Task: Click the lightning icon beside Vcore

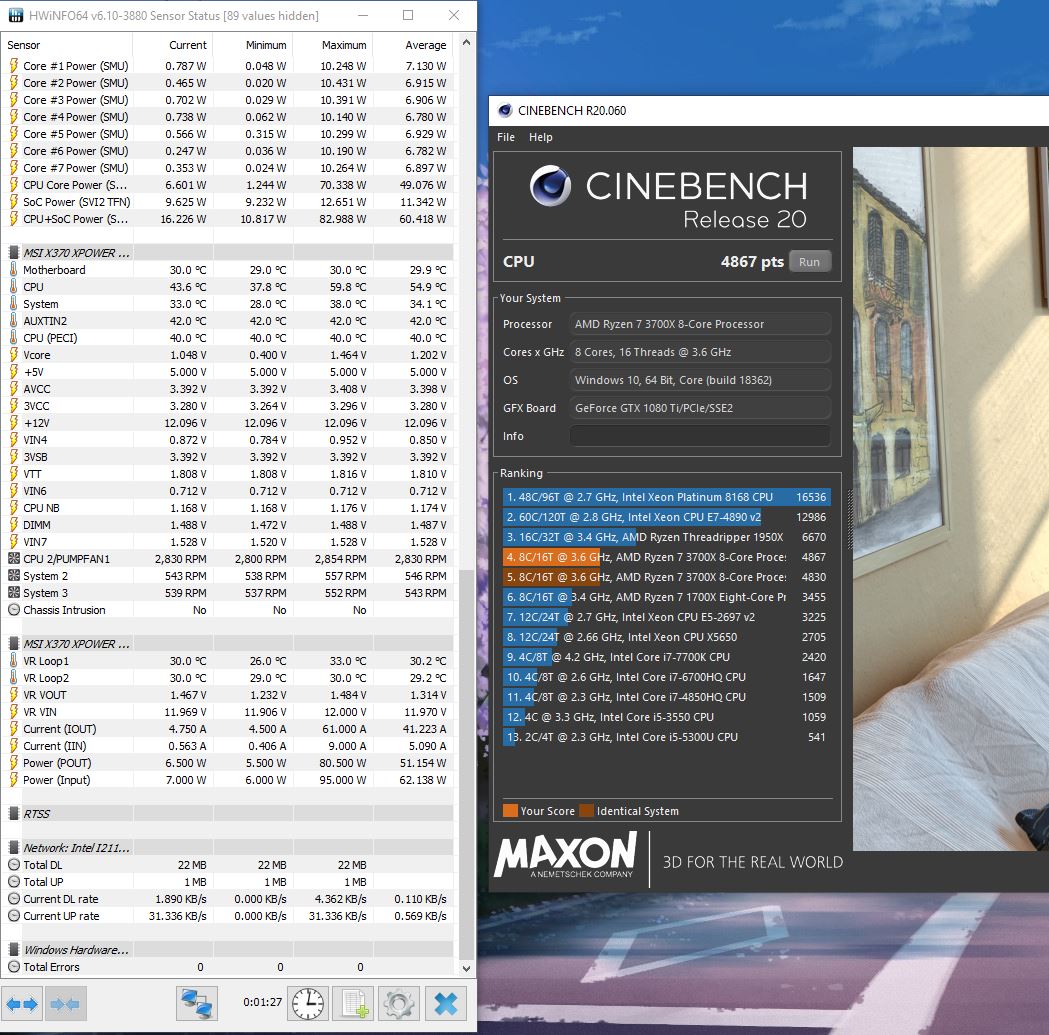Action: [13, 355]
